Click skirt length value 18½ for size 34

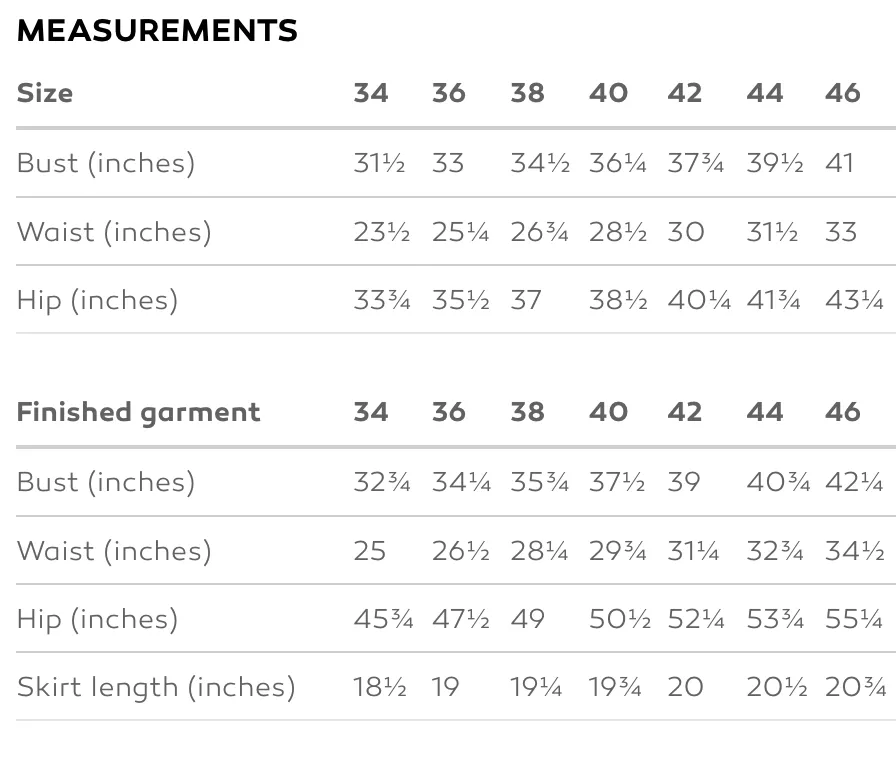tap(379, 687)
